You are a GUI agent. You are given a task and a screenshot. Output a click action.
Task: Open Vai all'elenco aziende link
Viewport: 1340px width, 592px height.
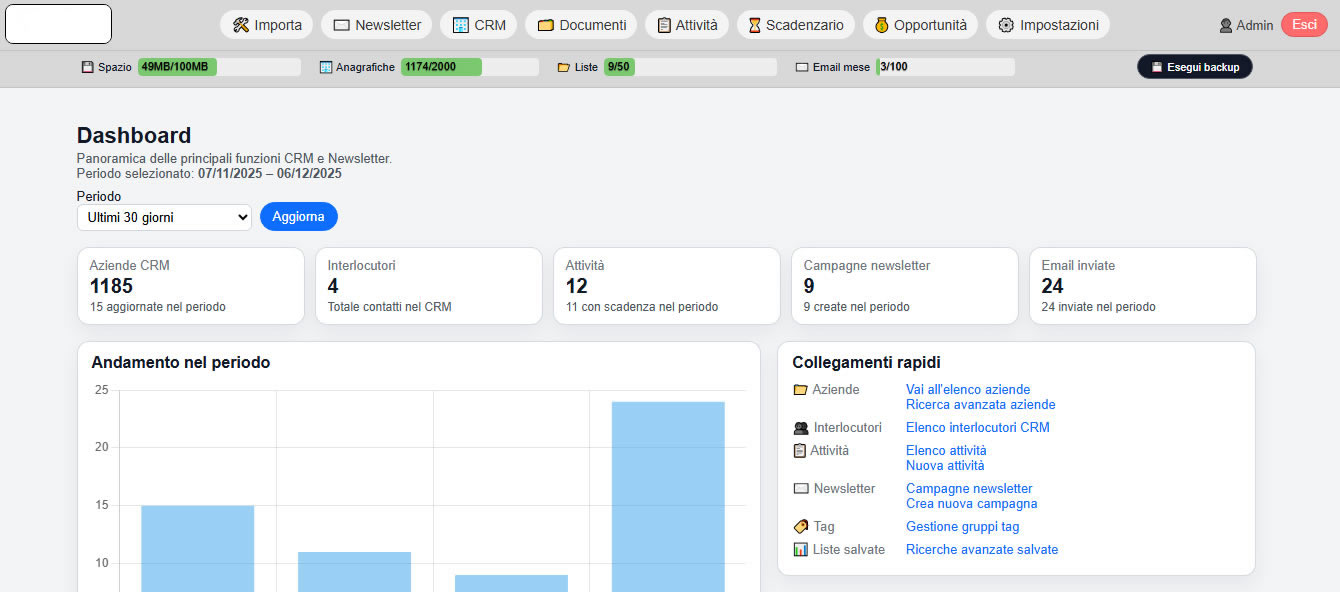(968, 390)
